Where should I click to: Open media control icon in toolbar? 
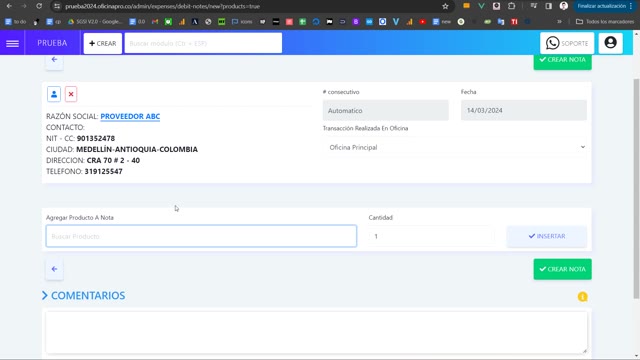pos(533,6)
